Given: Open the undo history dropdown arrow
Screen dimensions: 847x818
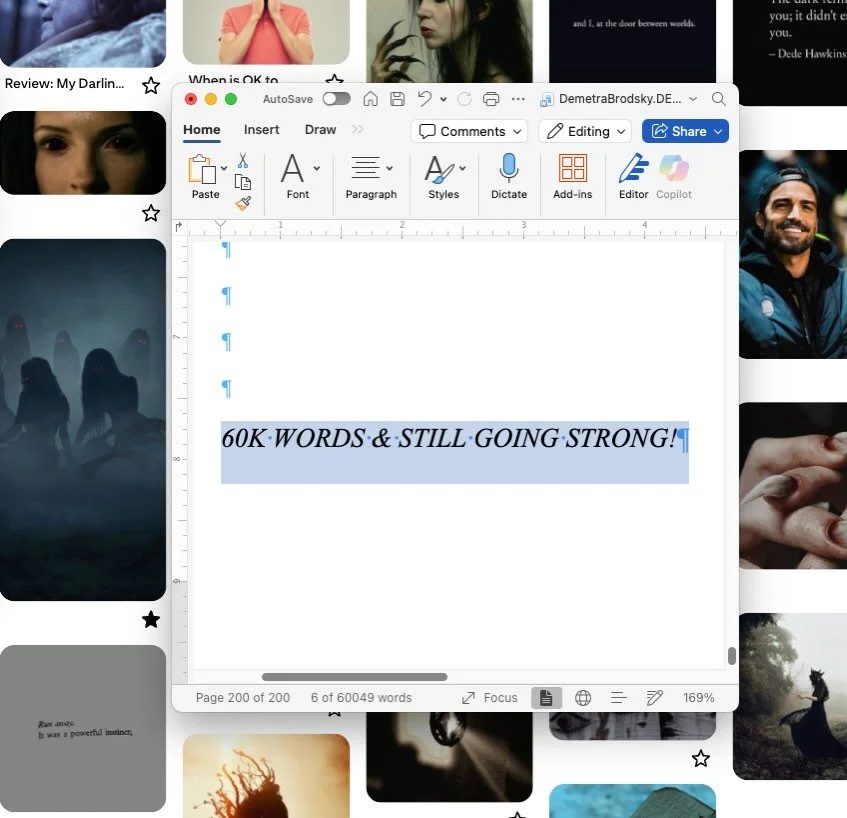Looking at the screenshot, I should (x=443, y=99).
